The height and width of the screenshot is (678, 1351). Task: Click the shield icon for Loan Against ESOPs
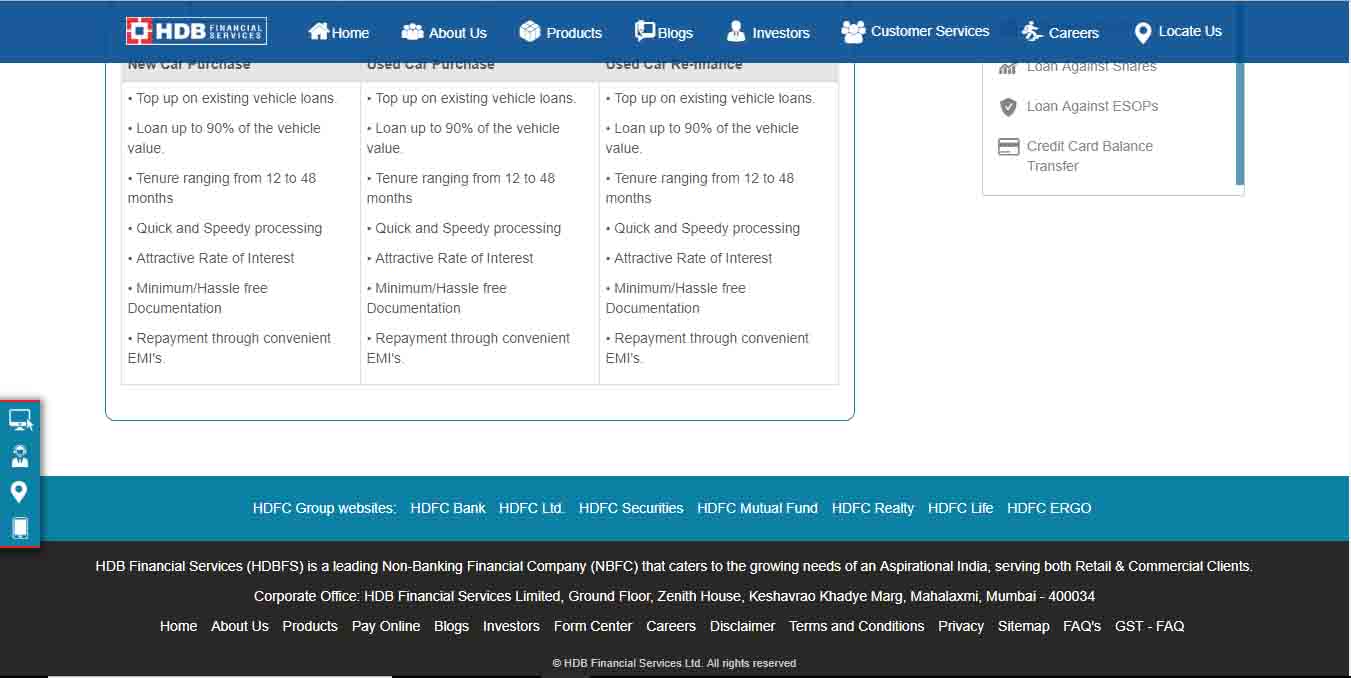tap(1008, 107)
